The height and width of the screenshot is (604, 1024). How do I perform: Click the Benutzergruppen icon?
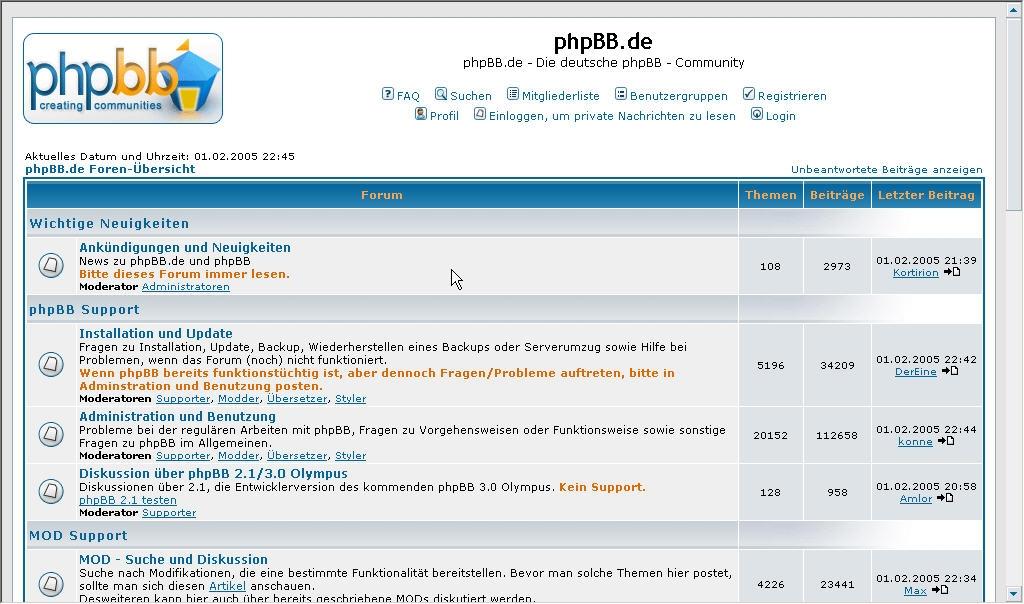pyautogui.click(x=621, y=94)
